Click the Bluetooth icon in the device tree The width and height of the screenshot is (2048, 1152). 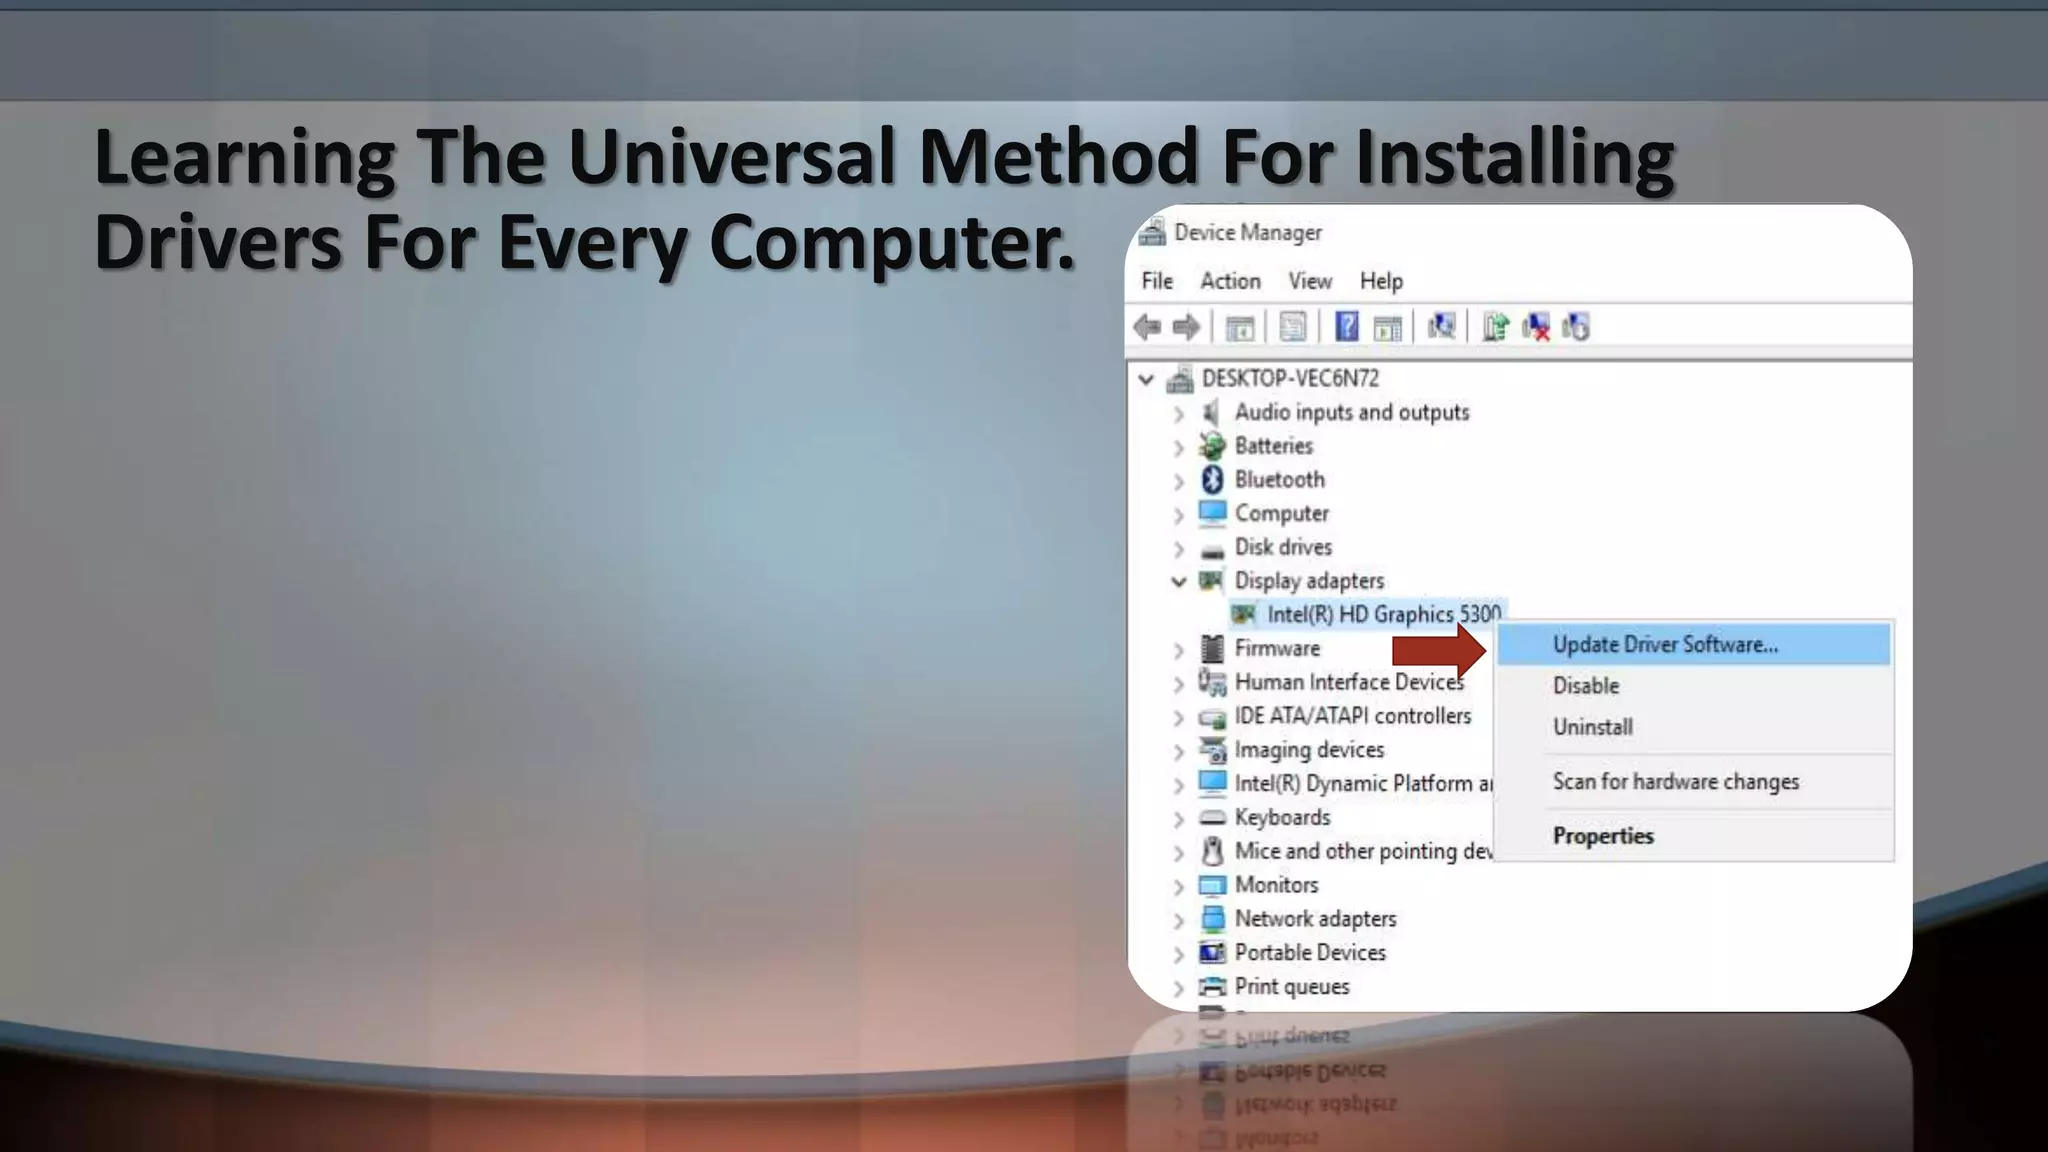[x=1212, y=480]
